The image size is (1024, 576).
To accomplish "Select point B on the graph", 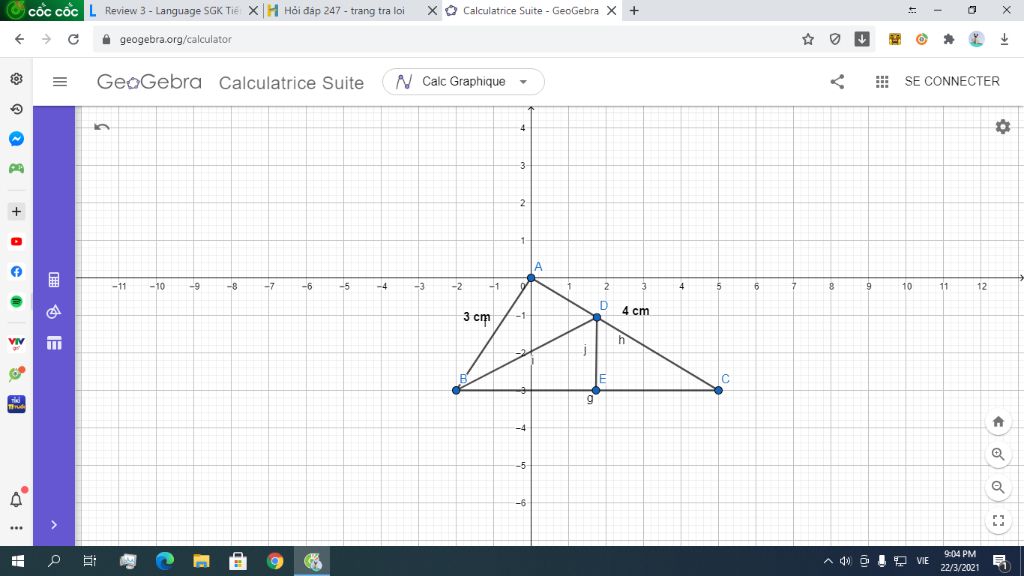I will click(x=456, y=391).
